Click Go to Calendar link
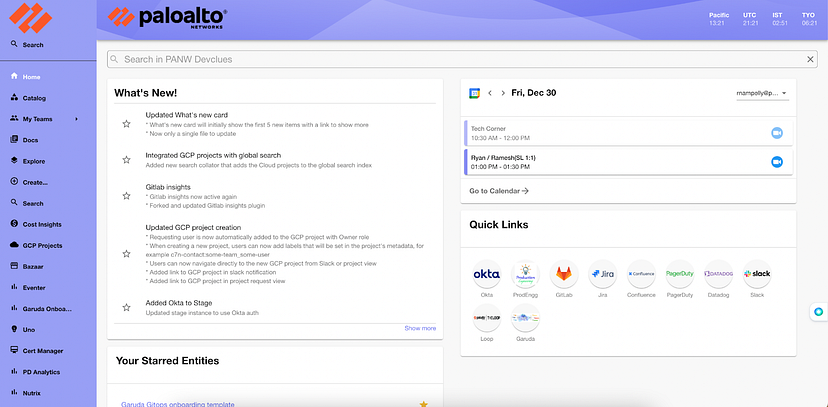This screenshot has width=828, height=407. pos(499,191)
